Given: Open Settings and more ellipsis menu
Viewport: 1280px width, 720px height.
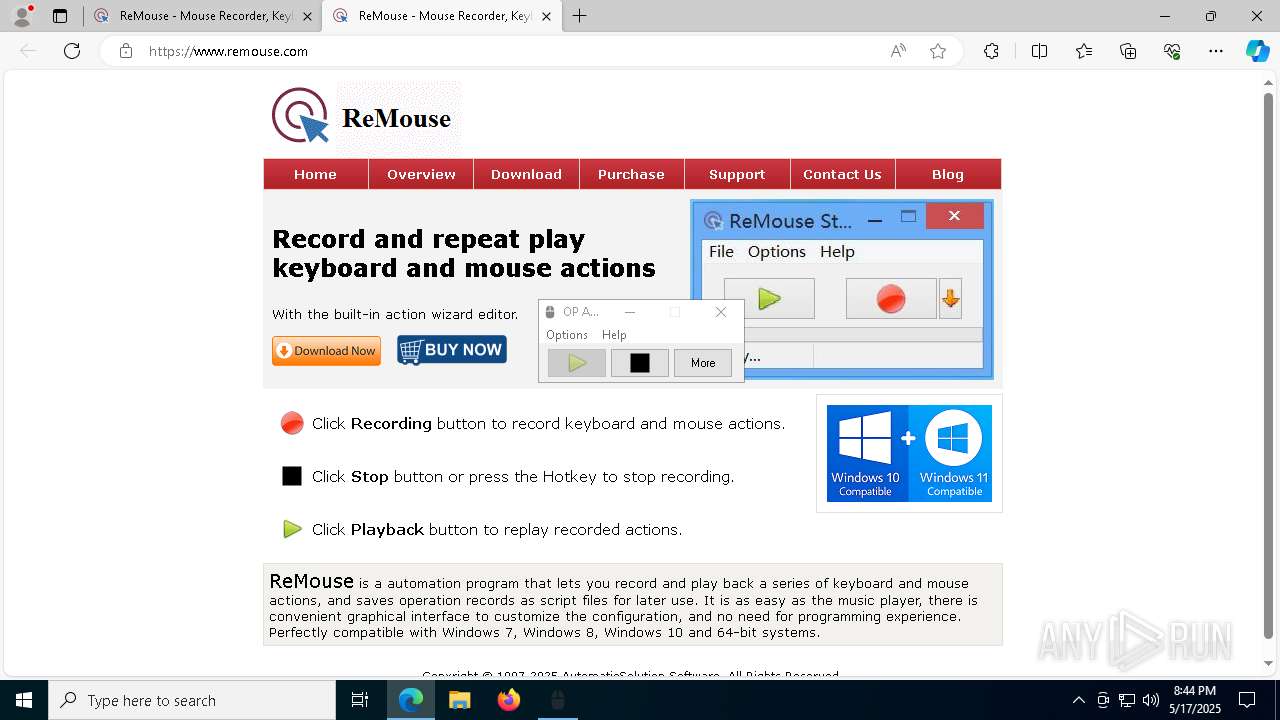Looking at the screenshot, I should (x=1216, y=51).
